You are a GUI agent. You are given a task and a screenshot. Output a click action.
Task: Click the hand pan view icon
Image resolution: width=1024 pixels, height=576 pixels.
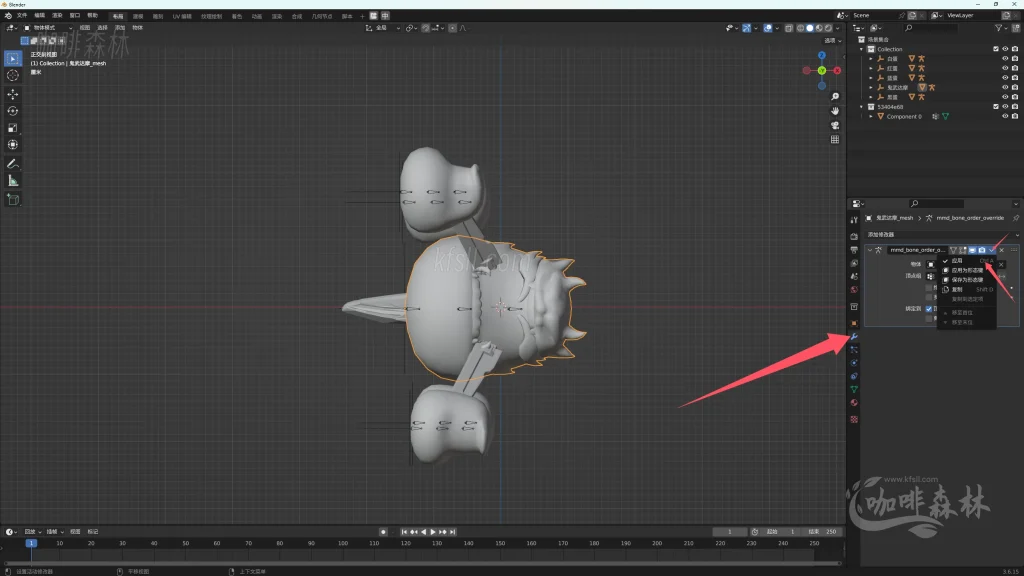(x=835, y=110)
